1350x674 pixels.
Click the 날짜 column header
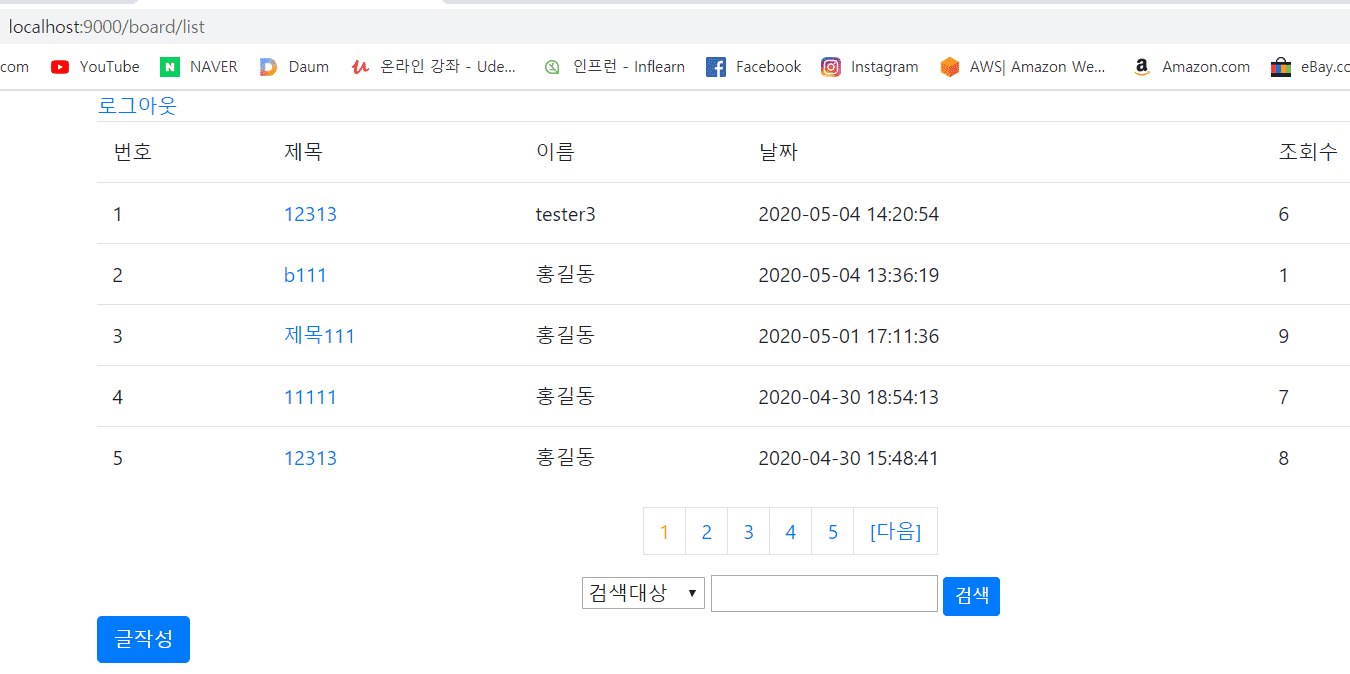click(778, 152)
